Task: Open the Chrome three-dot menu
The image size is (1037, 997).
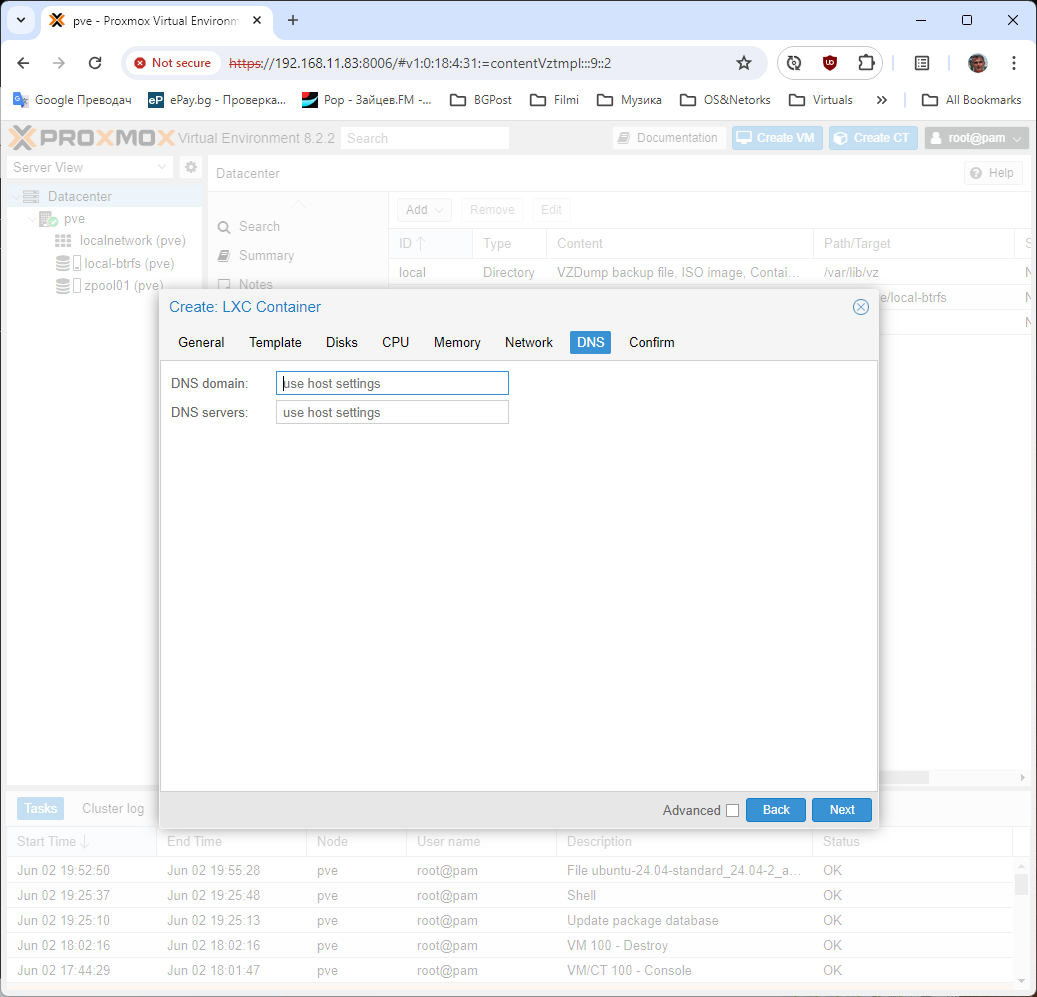Action: point(1014,63)
